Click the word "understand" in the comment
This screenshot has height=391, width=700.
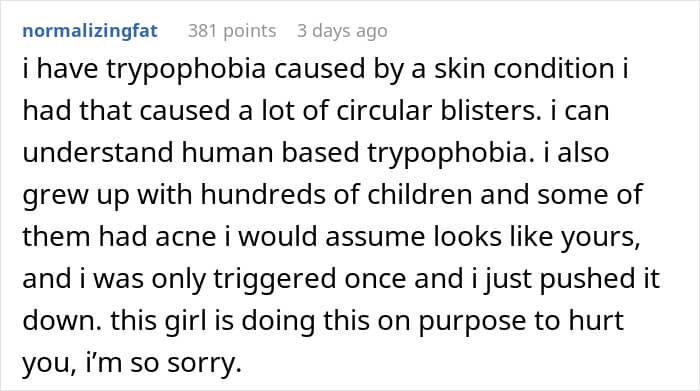98,152
